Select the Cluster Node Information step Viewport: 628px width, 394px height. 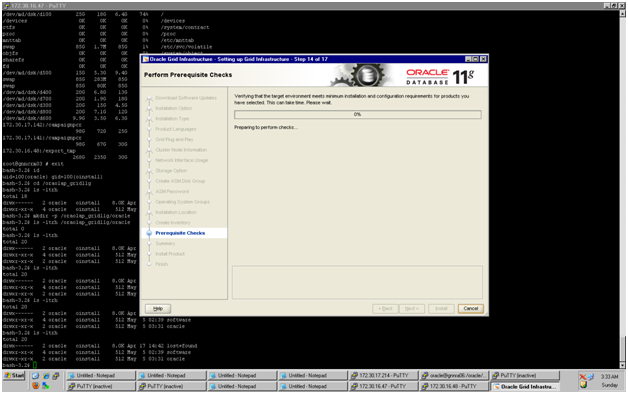click(181, 150)
